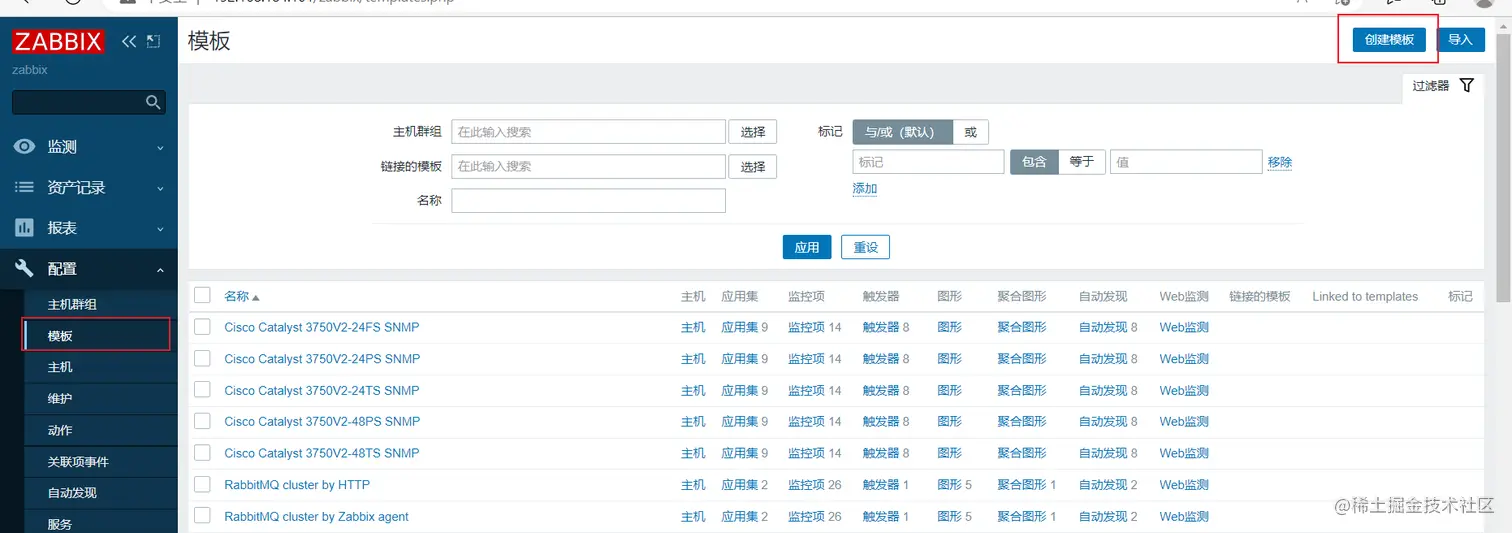Click the sort arrow next to 名称
Image resolution: width=1512 pixels, height=533 pixels.
[256, 297]
